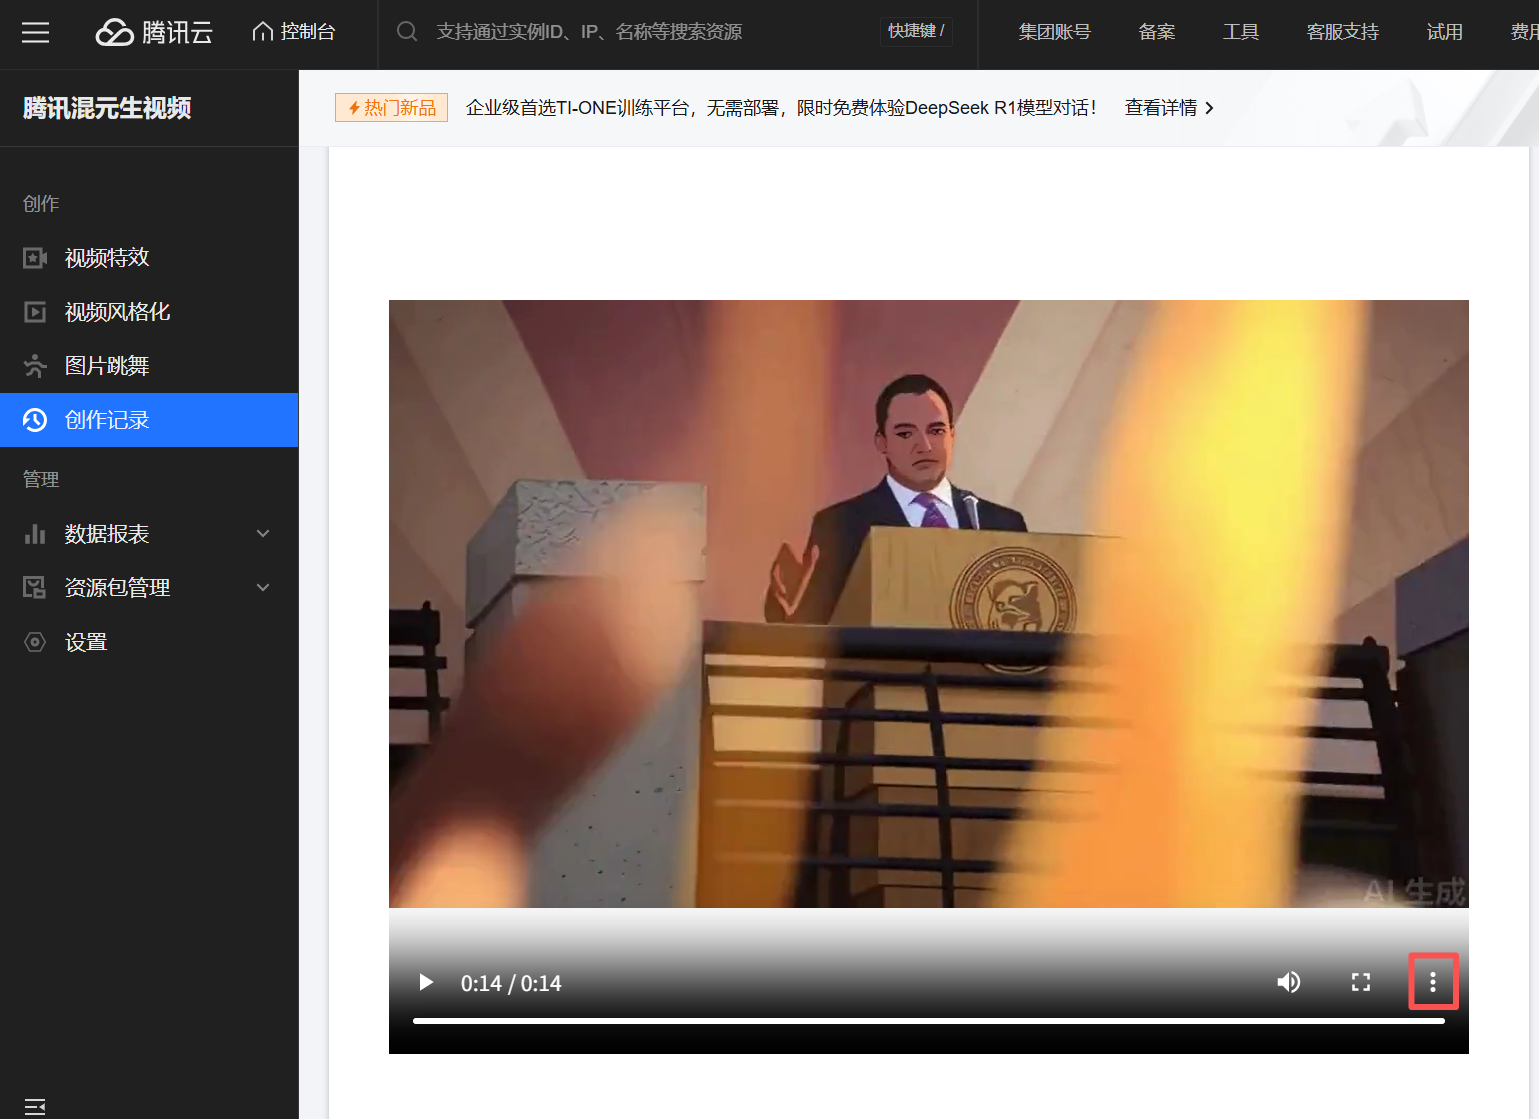
Task: Expand 资源包管理 chevron
Action: pyautogui.click(x=263, y=588)
